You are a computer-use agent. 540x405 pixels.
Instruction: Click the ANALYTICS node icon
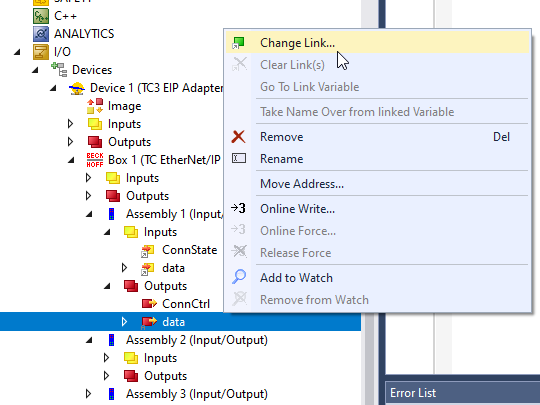(x=41, y=34)
